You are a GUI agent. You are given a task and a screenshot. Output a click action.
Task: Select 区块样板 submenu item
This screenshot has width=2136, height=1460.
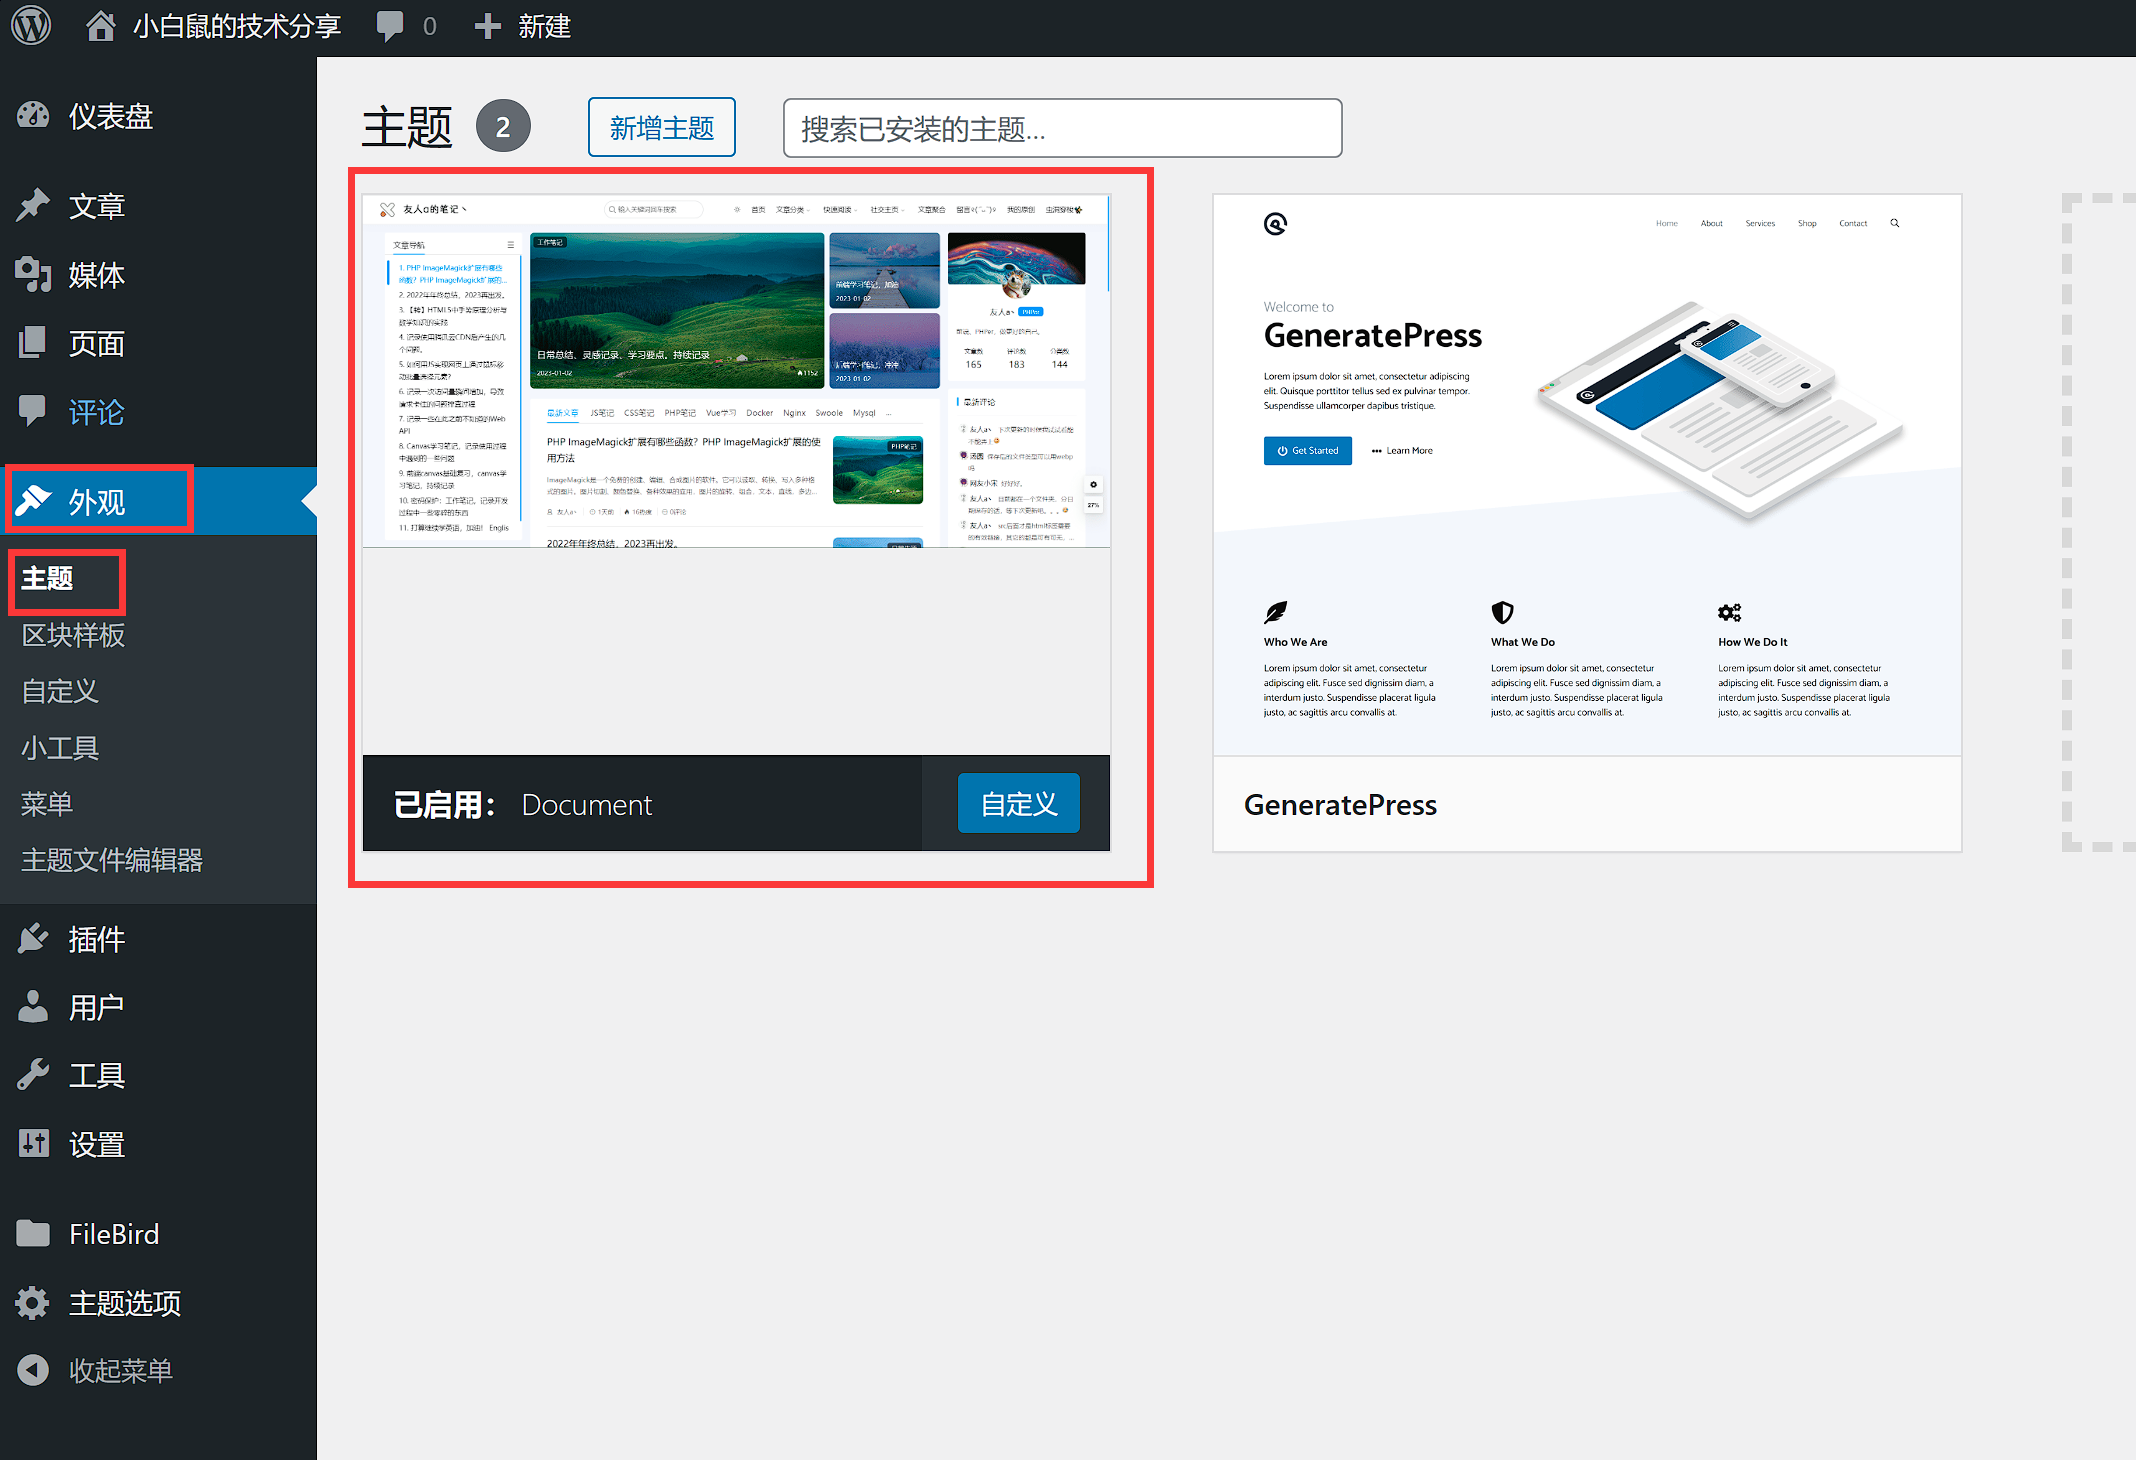click(73, 635)
